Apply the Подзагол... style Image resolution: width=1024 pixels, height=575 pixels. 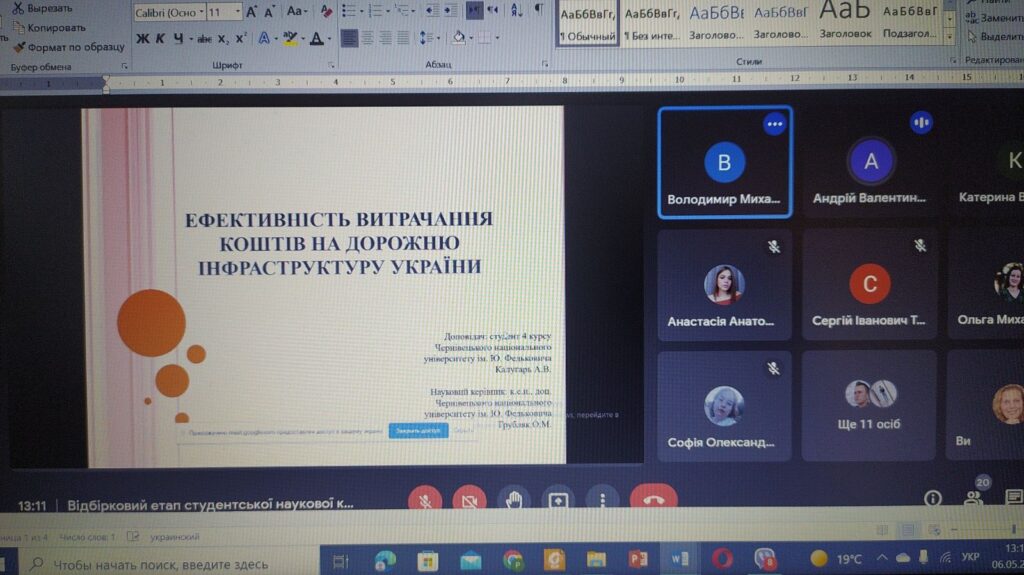click(910, 22)
